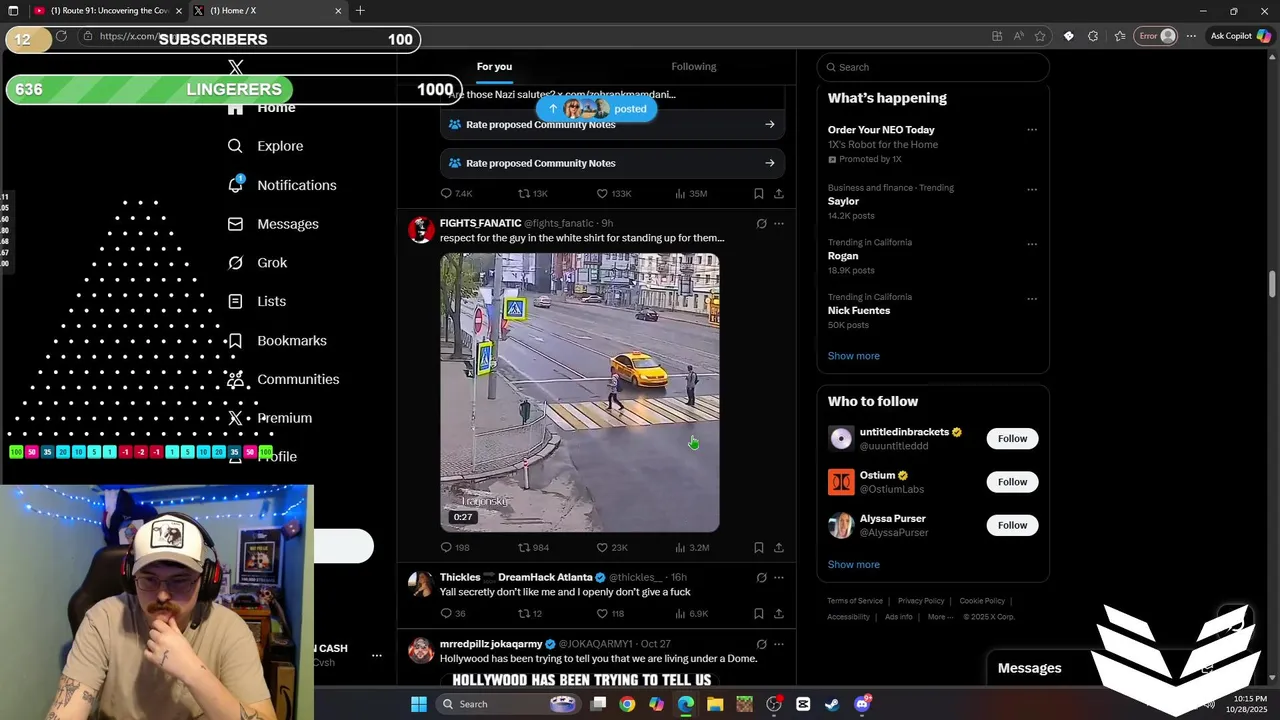
Task: Open Notifications in X sidebar
Action: tap(282, 185)
